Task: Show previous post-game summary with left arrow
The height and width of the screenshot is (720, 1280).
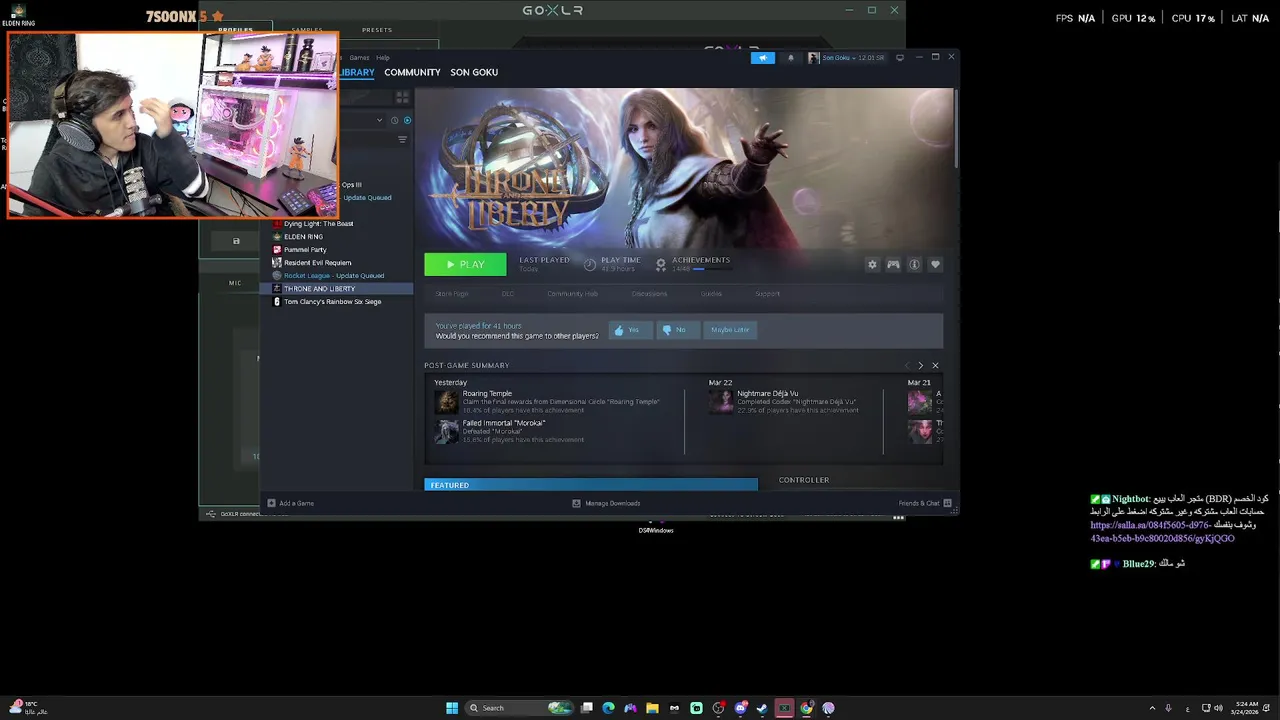Action: coord(907,366)
